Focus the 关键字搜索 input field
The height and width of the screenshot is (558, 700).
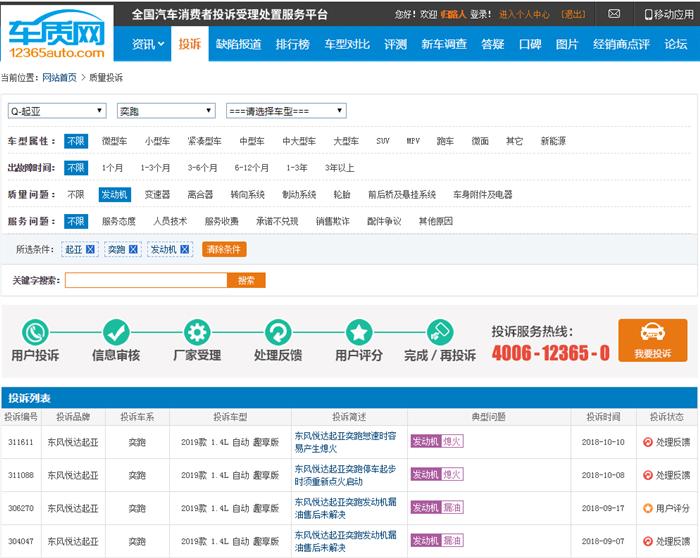[x=146, y=280]
